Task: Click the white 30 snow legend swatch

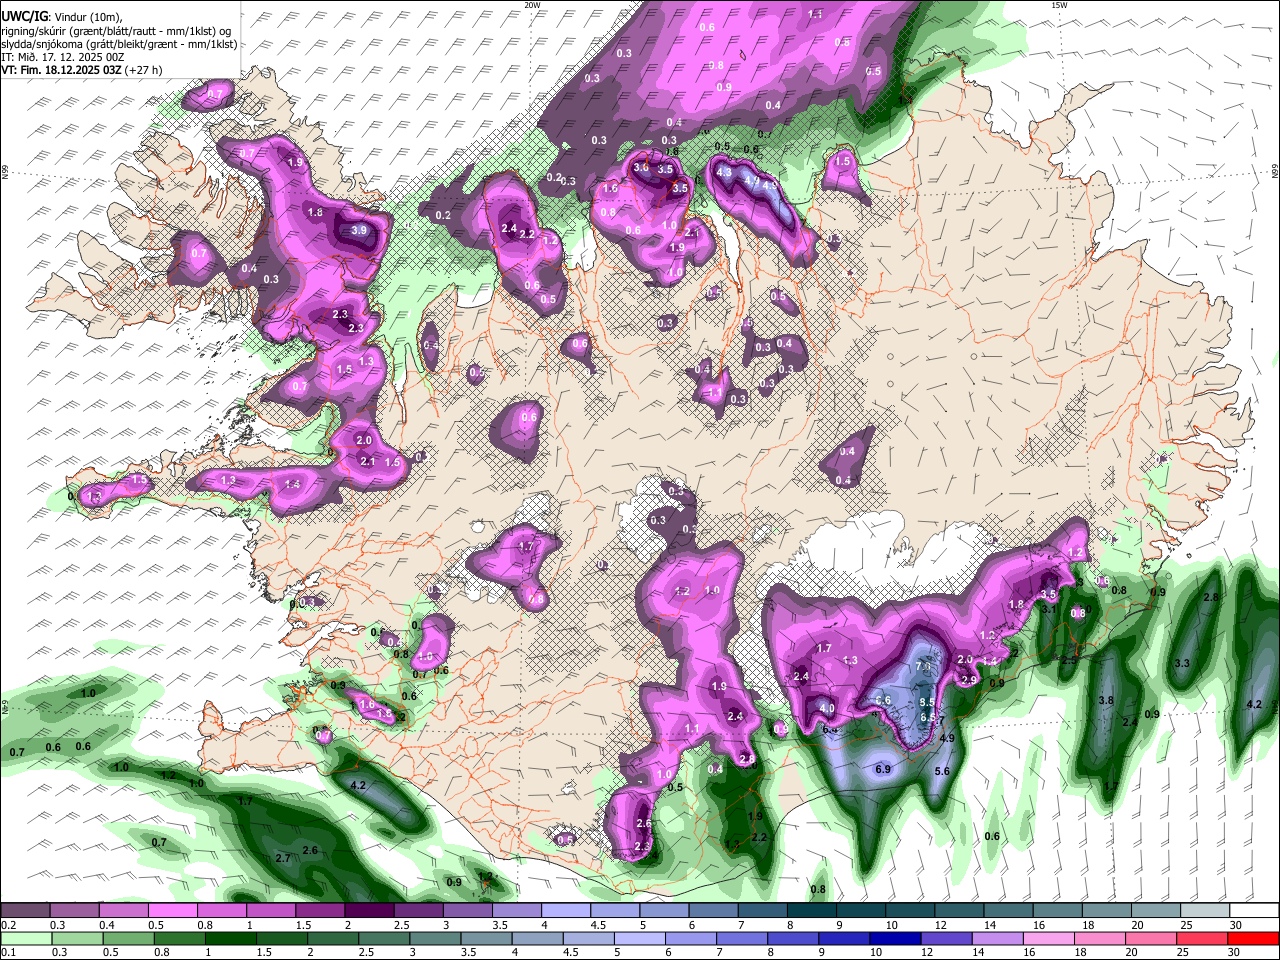Action: point(1254,911)
